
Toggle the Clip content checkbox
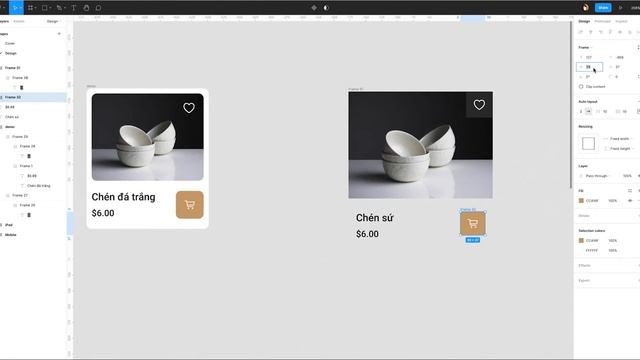pyautogui.click(x=581, y=87)
